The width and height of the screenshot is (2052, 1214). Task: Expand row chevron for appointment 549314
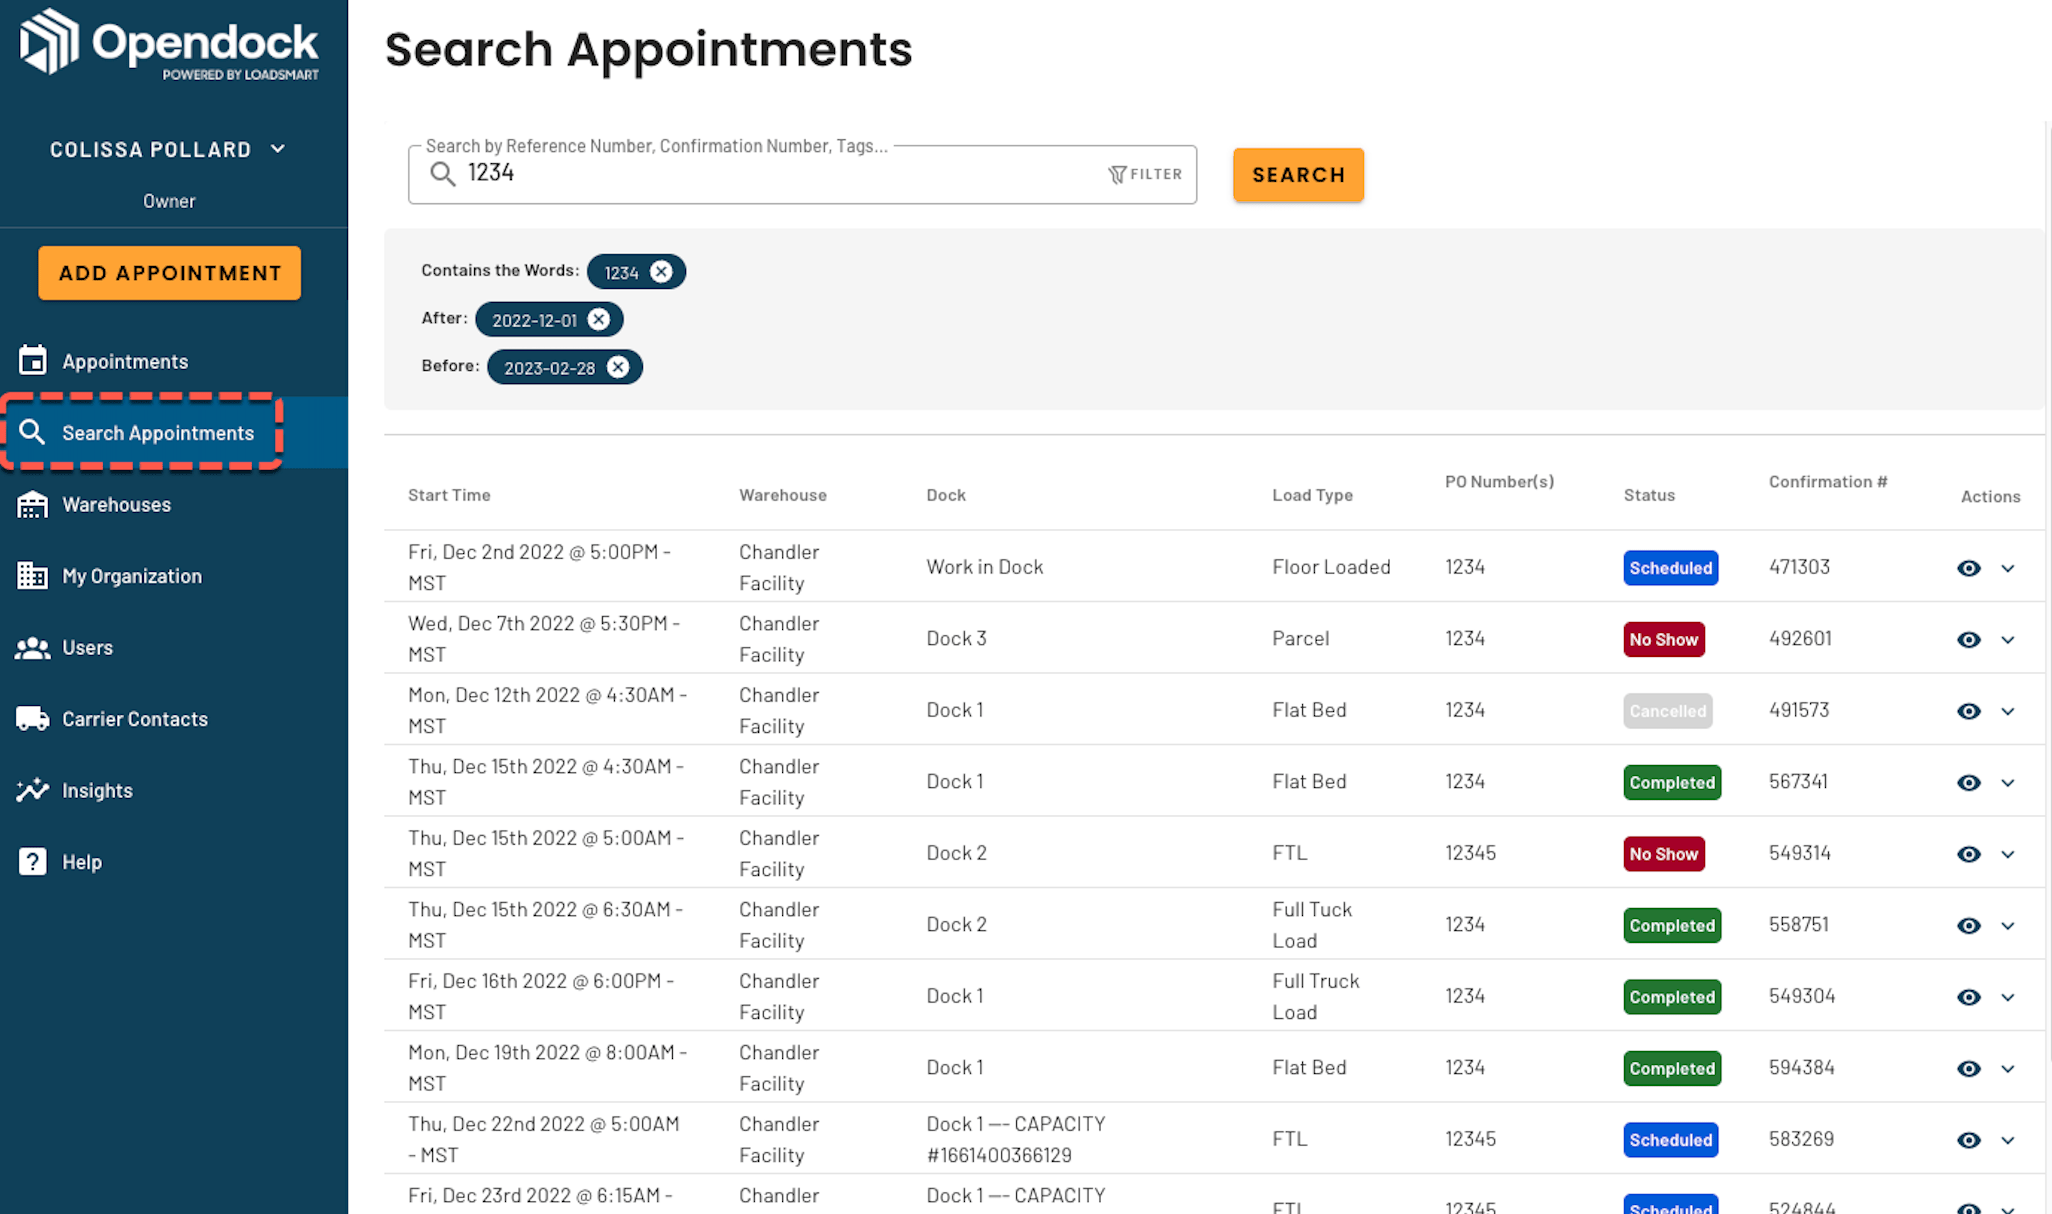coord(2007,854)
